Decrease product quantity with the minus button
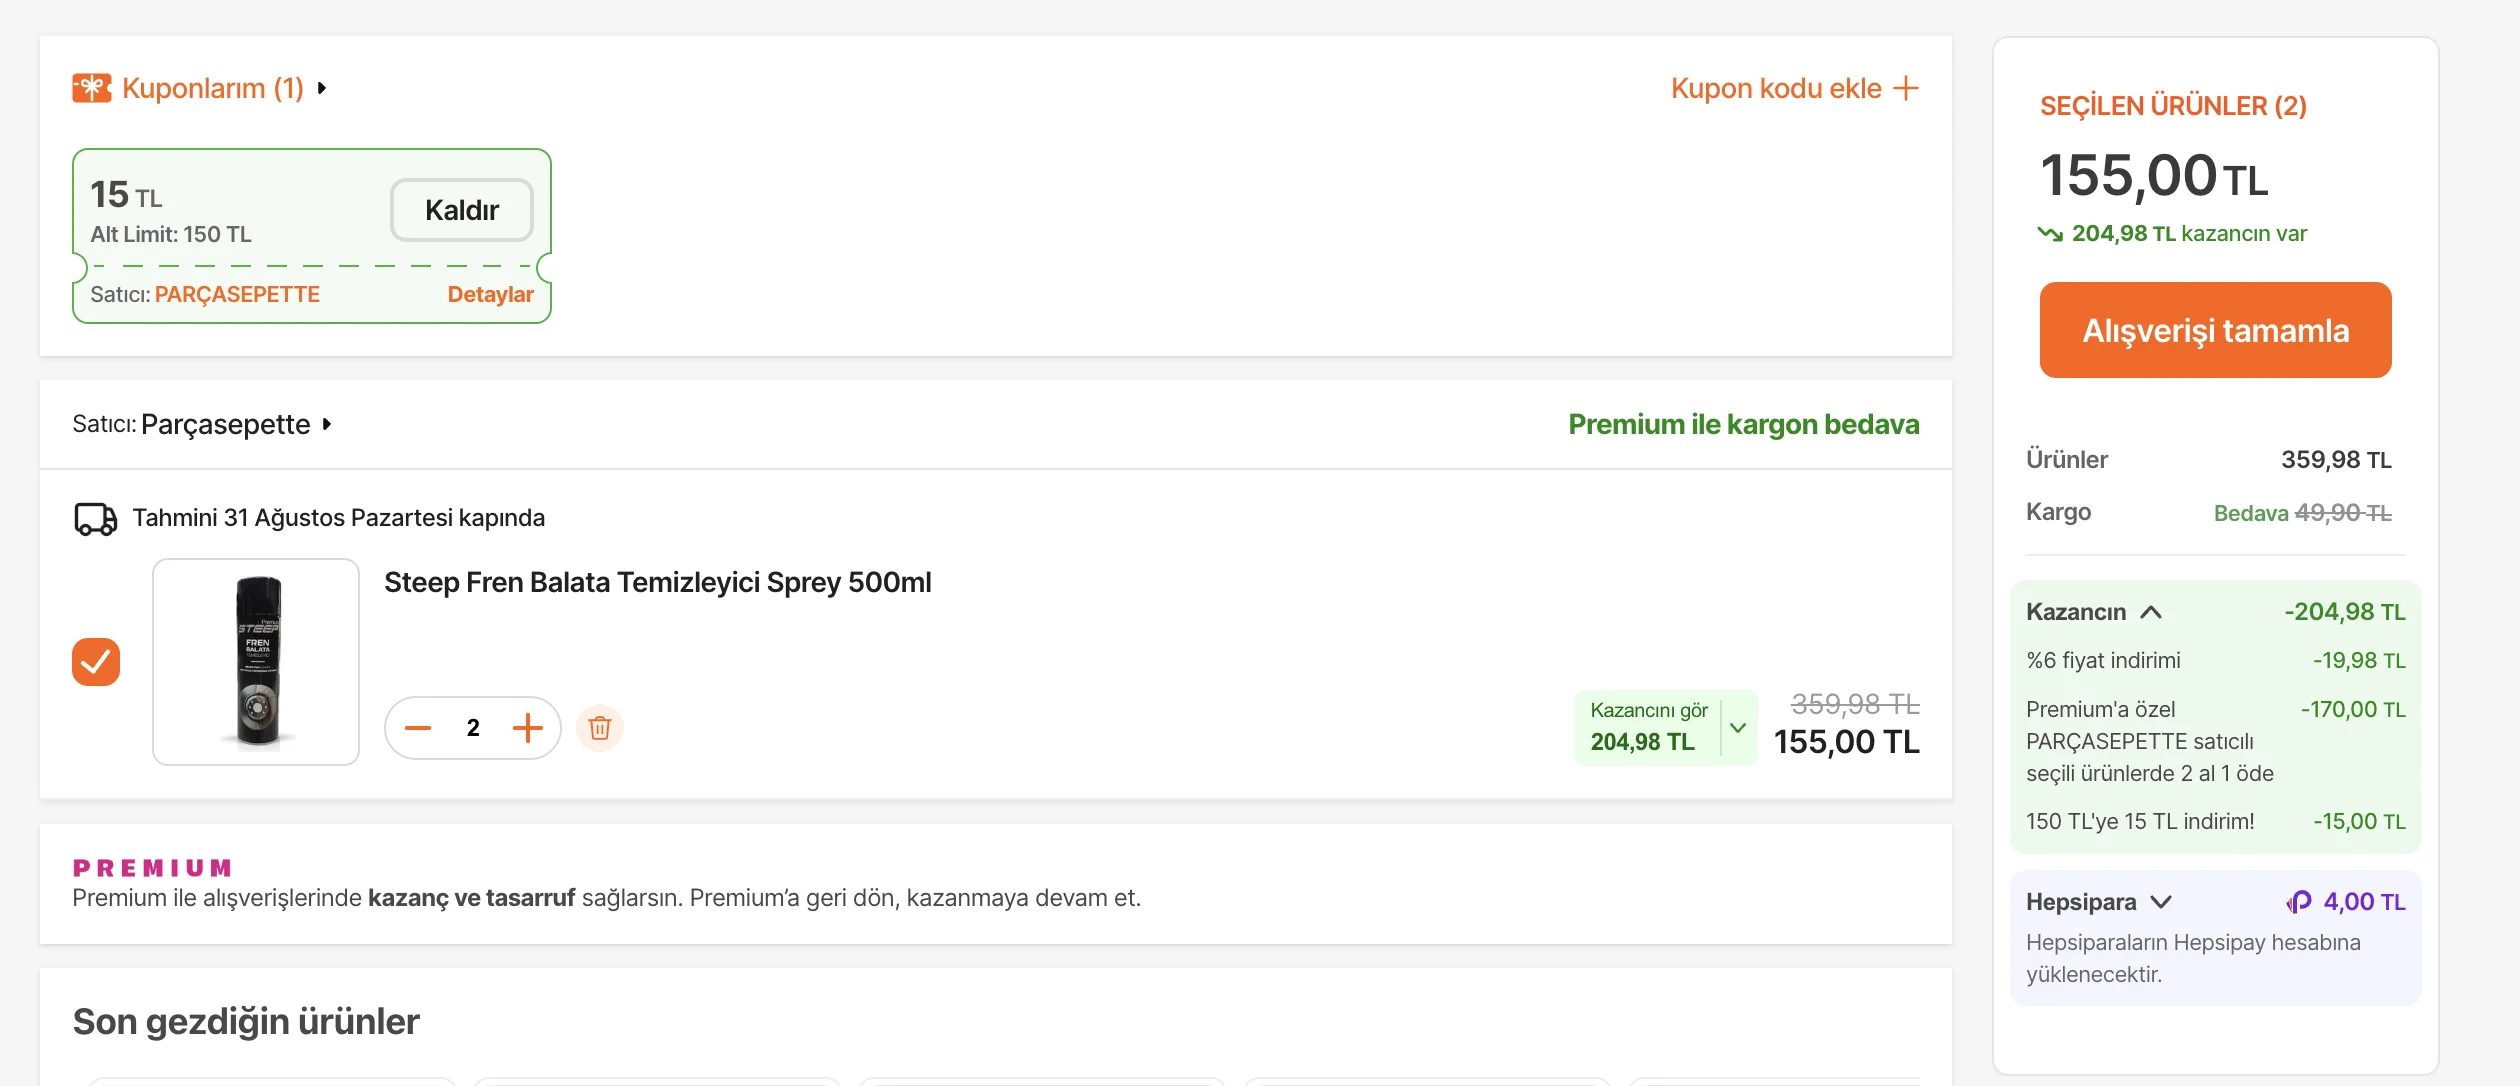Screen dimensions: 2520x1086 pos(418,728)
